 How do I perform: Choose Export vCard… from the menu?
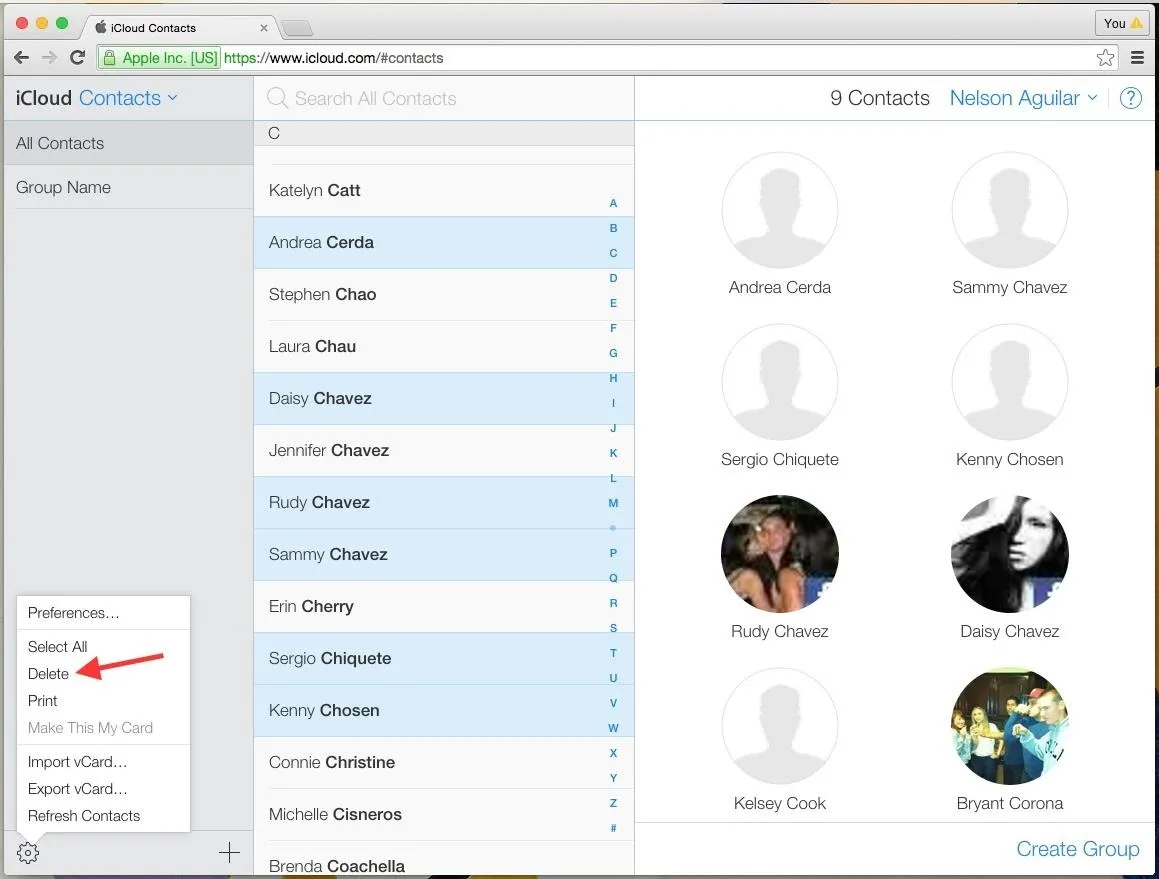78,789
